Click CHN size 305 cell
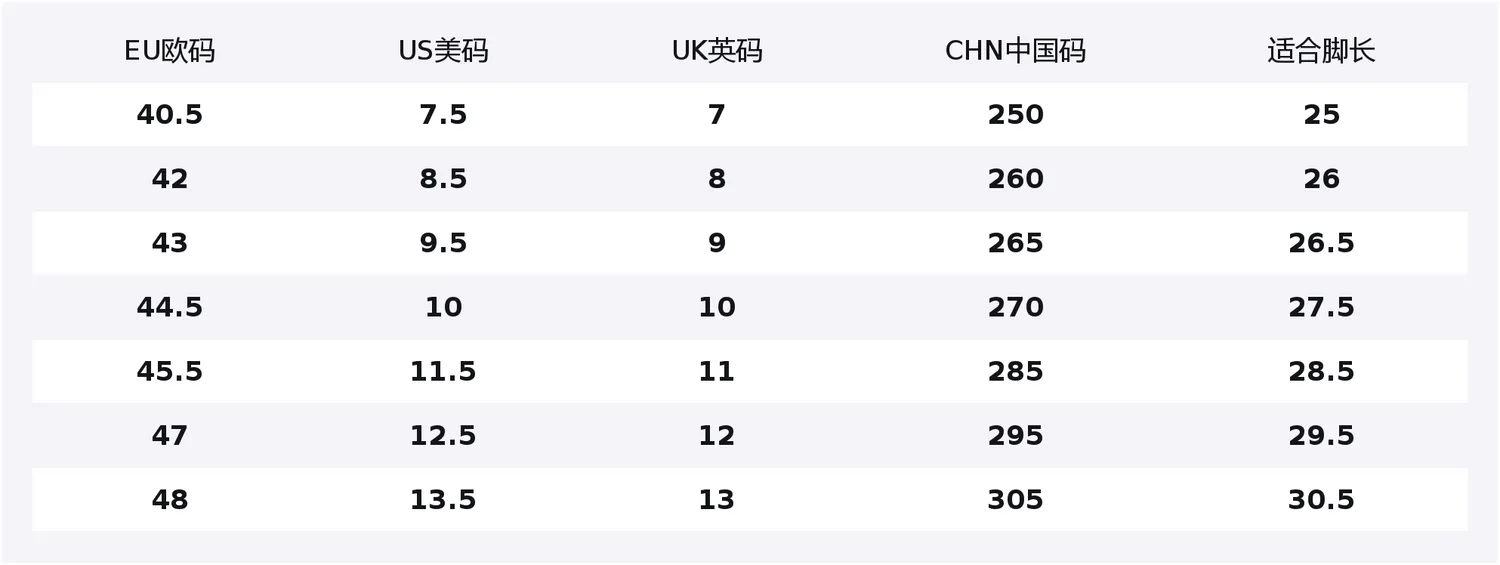This screenshot has height=565, width=1500. [1015, 499]
